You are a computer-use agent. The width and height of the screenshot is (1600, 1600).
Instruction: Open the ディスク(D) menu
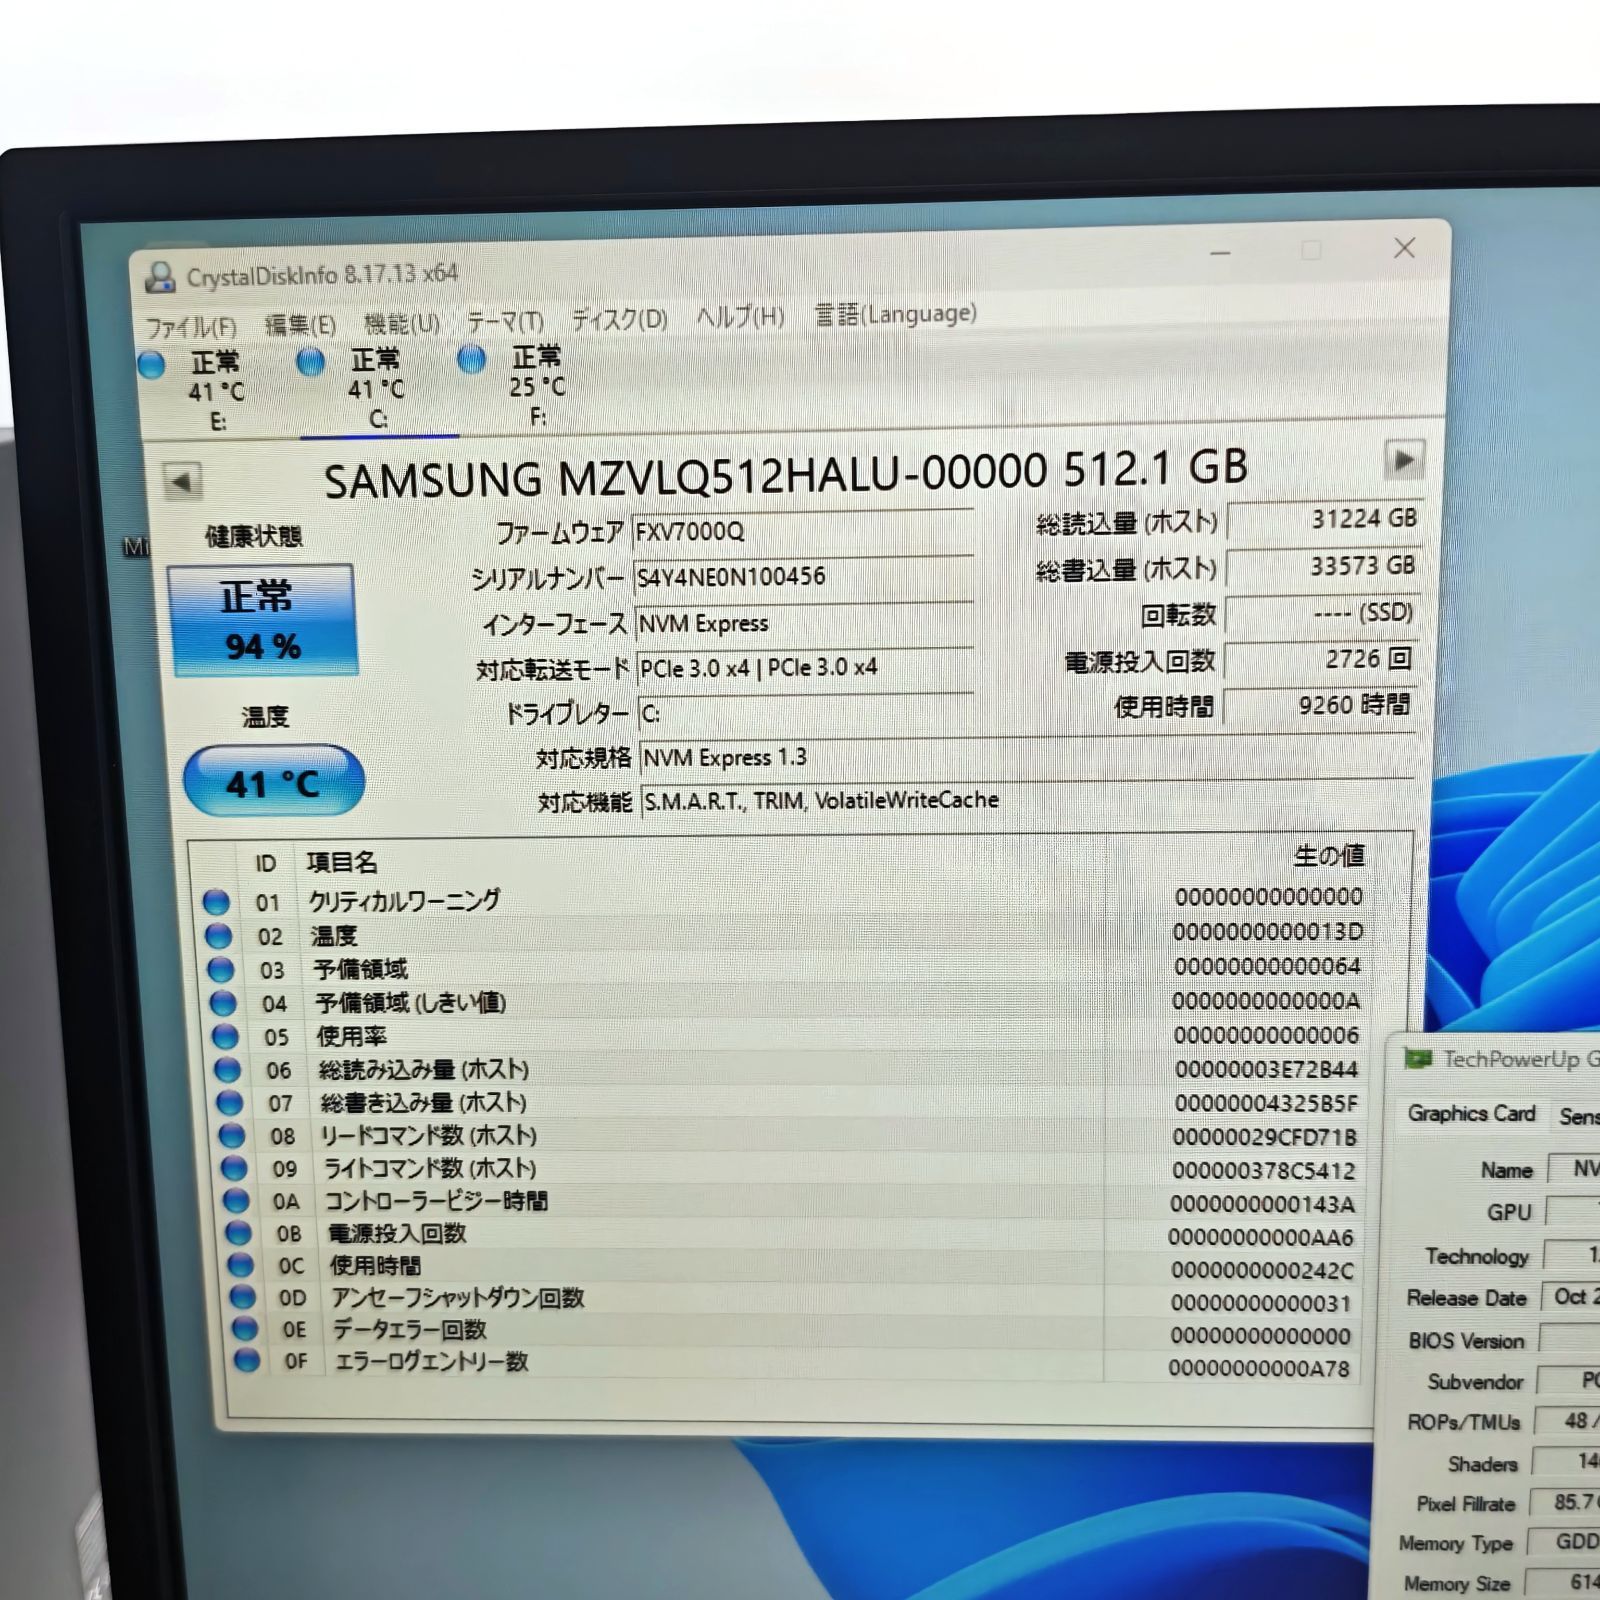(619, 319)
